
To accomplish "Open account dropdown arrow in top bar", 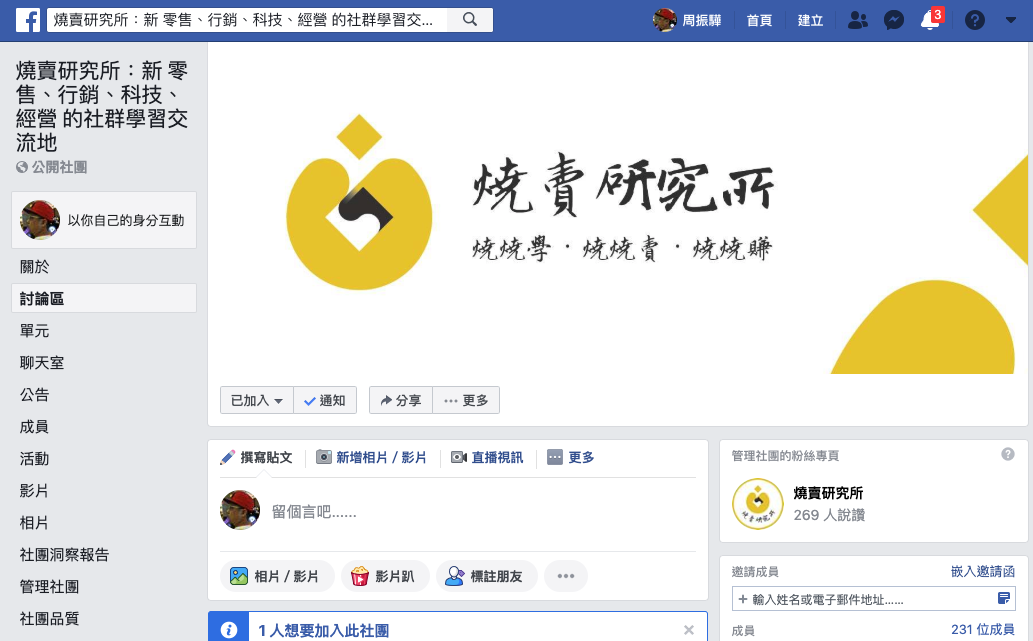I will [x=1011, y=20].
